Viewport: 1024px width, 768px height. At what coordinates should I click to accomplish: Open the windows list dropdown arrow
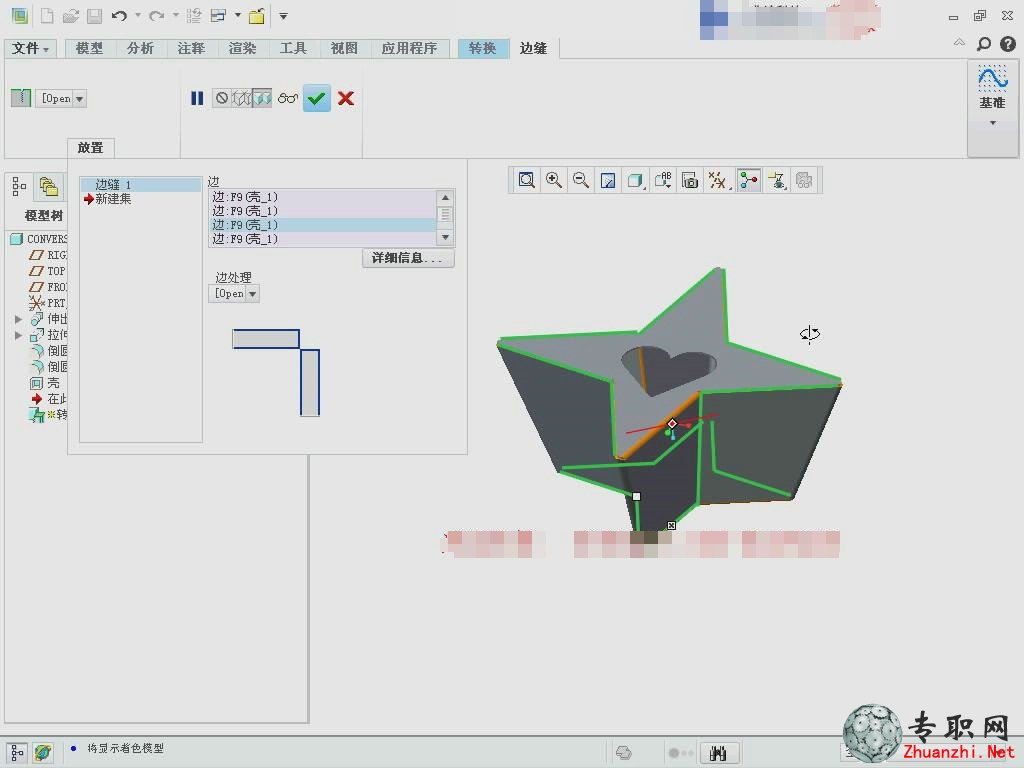(238, 16)
